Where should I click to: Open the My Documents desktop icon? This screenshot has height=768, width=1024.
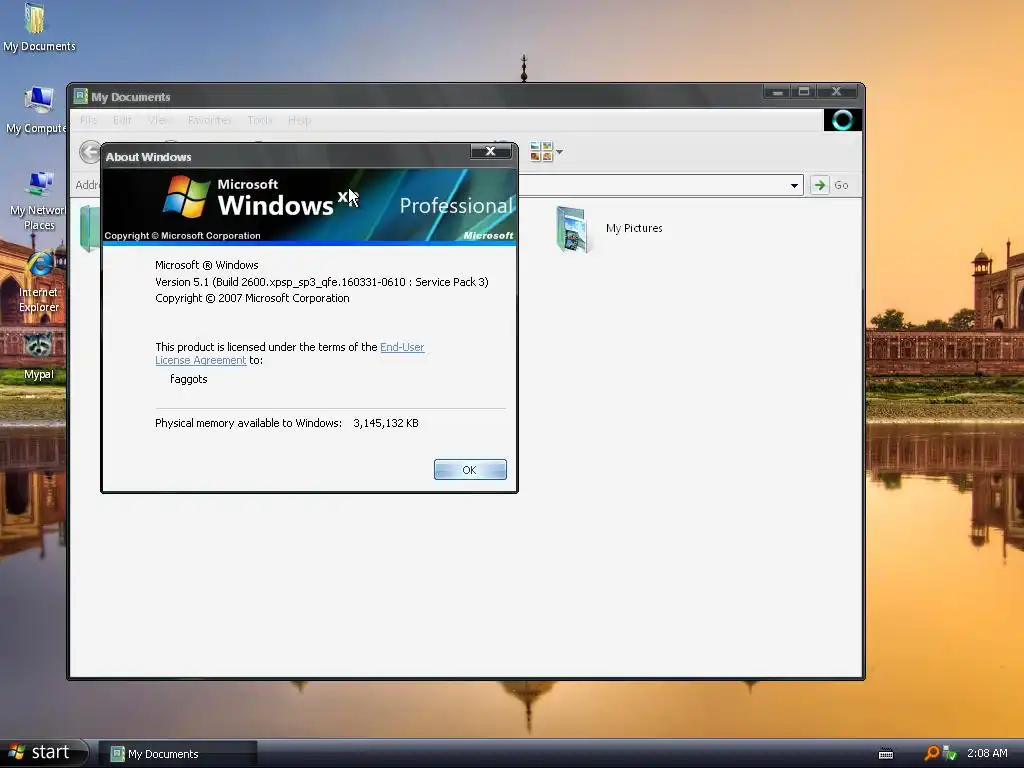point(39,28)
